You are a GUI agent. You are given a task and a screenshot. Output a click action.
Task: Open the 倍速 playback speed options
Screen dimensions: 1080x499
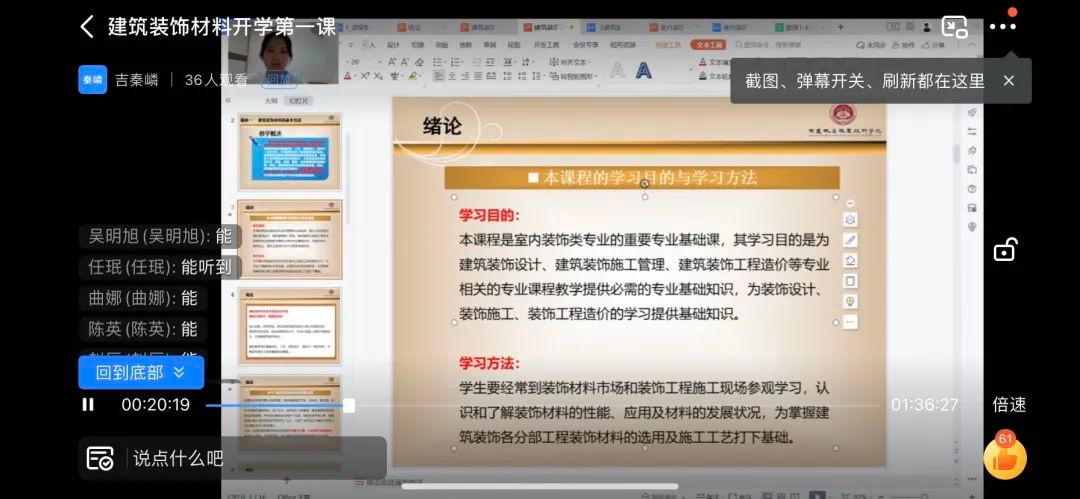pyautogui.click(x=1009, y=405)
